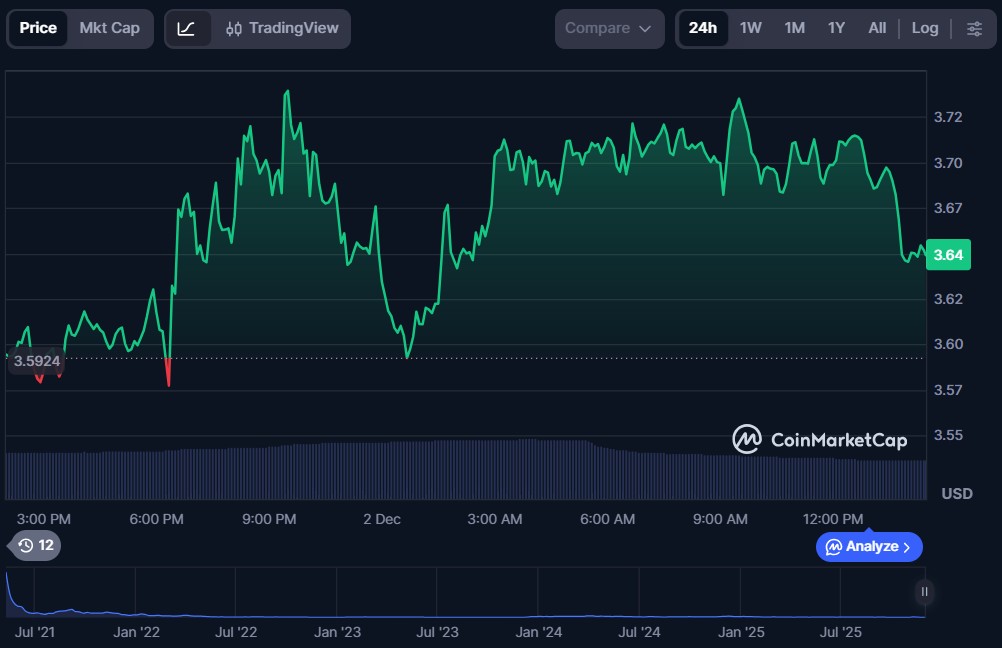This screenshot has height=648, width=1002.
Task: Open chart settings sliders icon
Action: pos(973,28)
